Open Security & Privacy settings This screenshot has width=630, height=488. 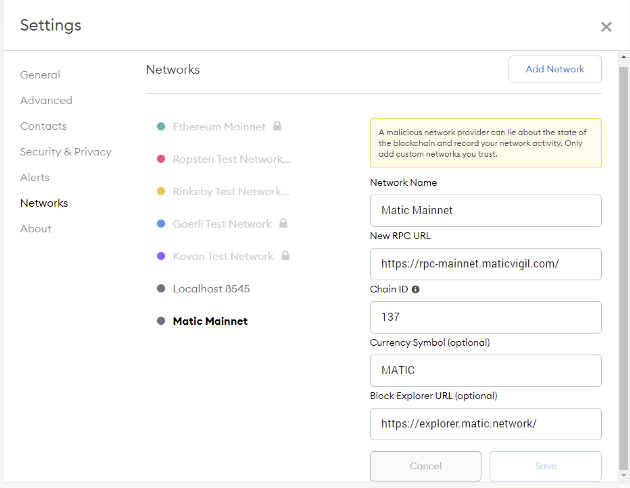(66, 152)
